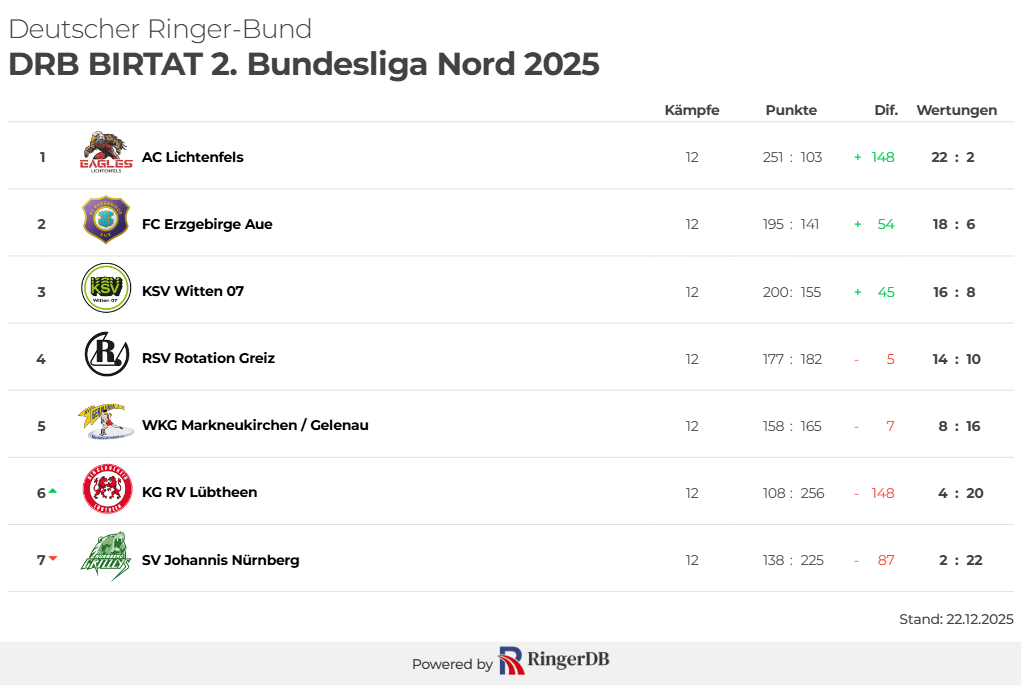
Task: Click the green up arrow at rank 6
Action: 52,491
